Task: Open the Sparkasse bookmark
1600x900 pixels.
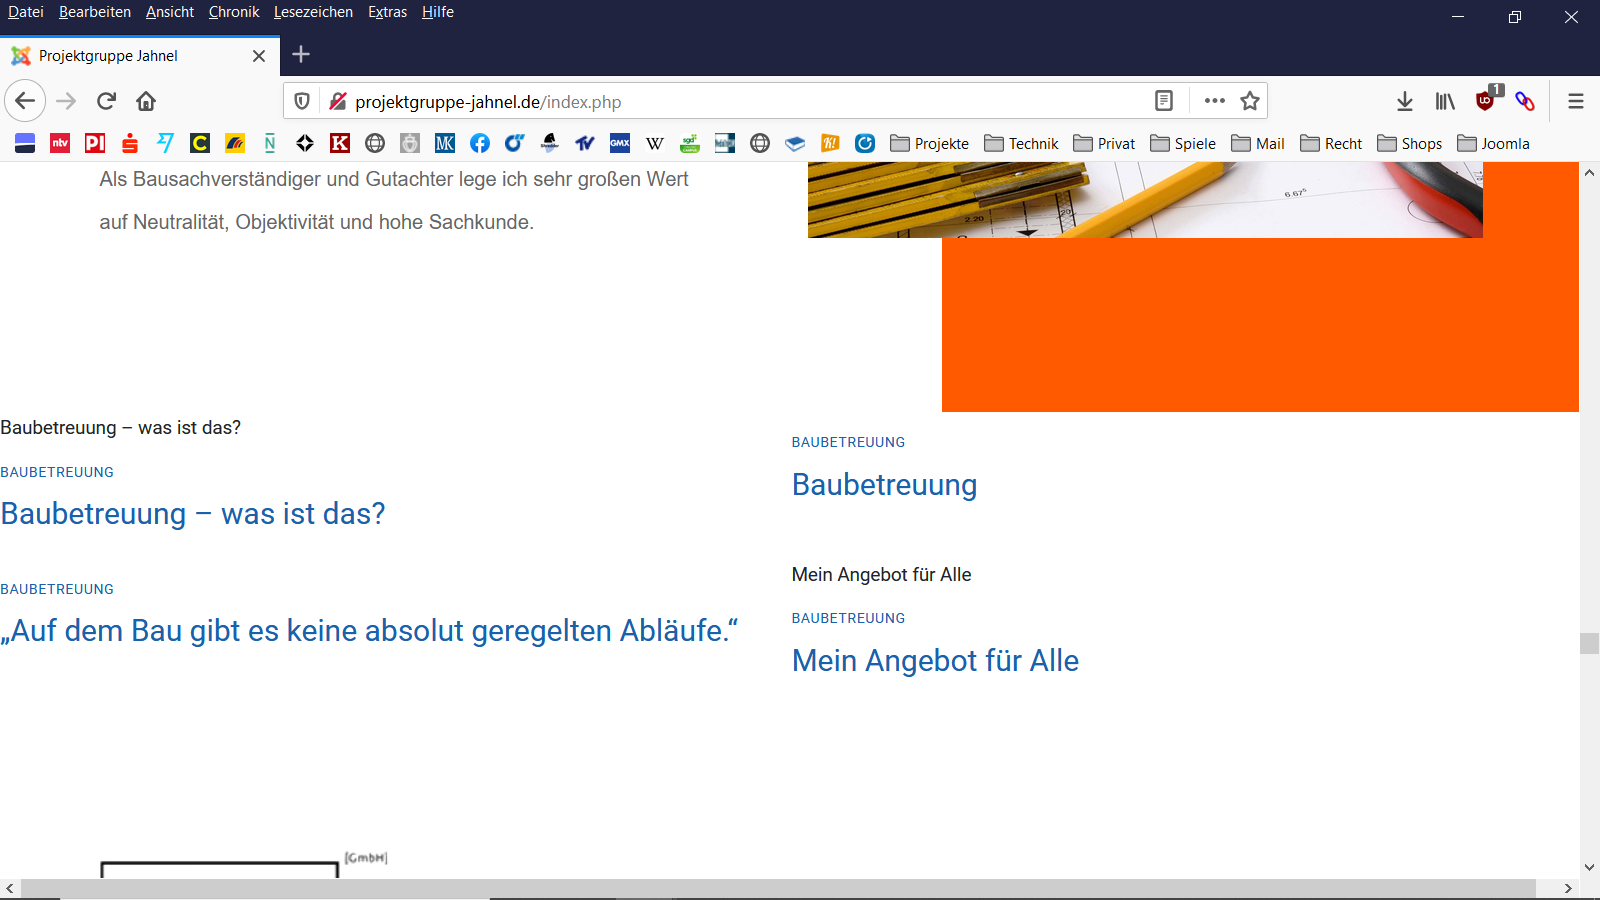Action: point(130,143)
